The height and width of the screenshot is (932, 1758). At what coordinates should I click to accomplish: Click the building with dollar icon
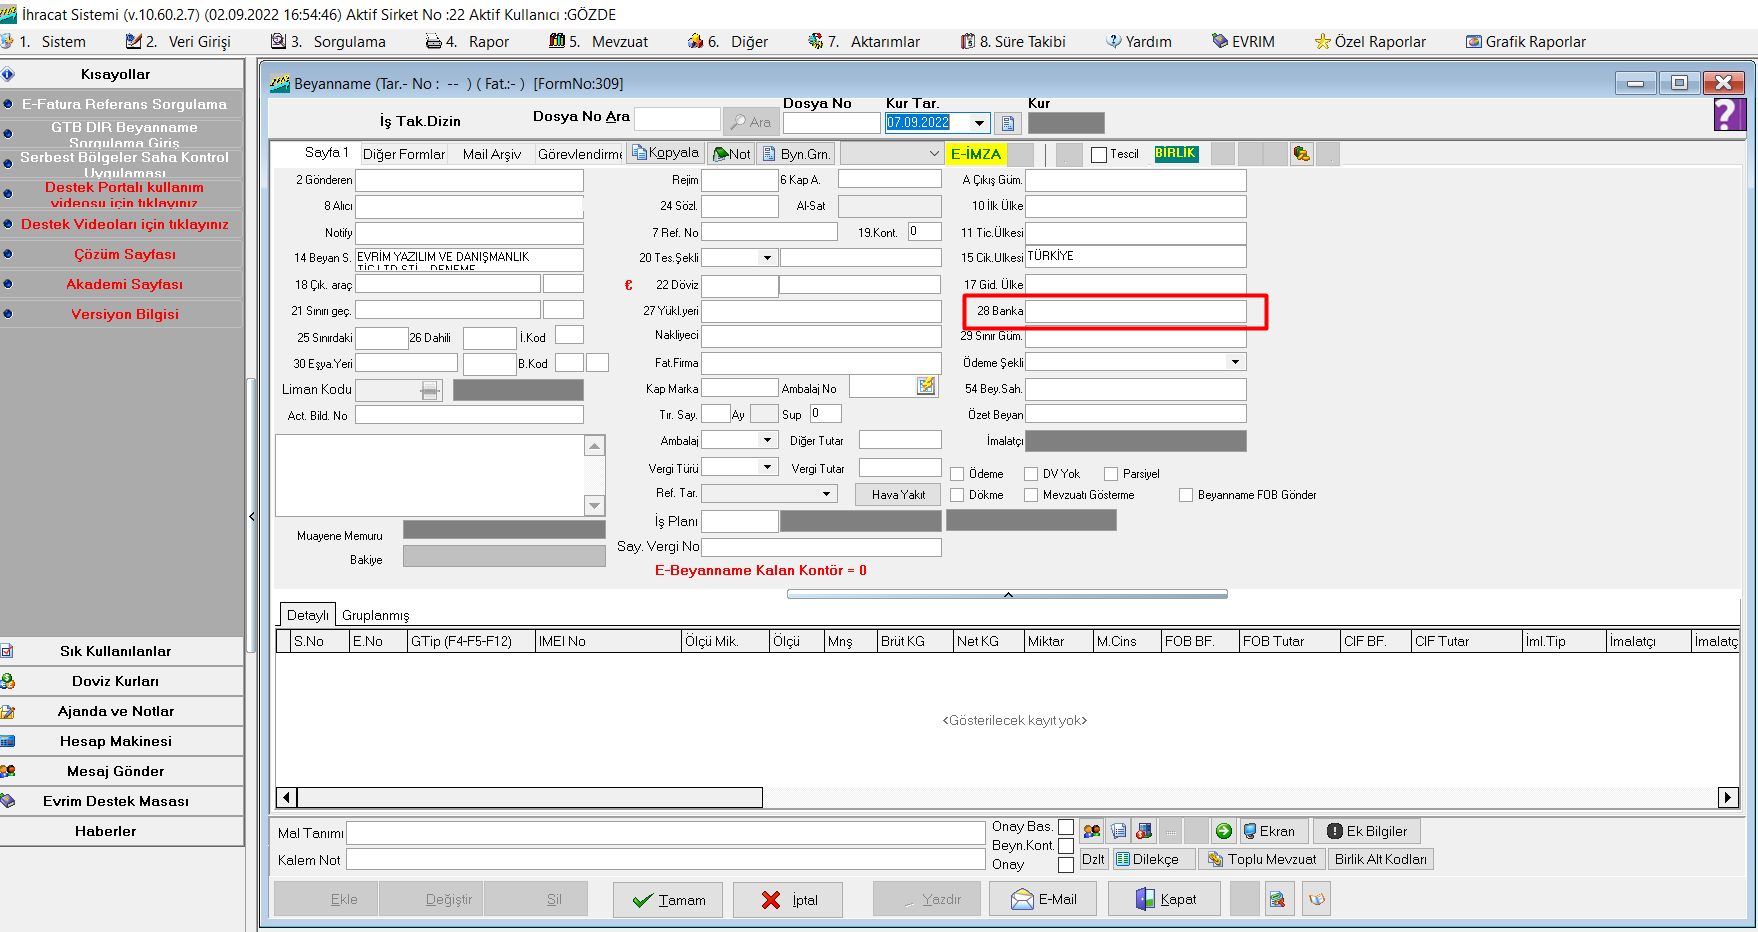1144,831
